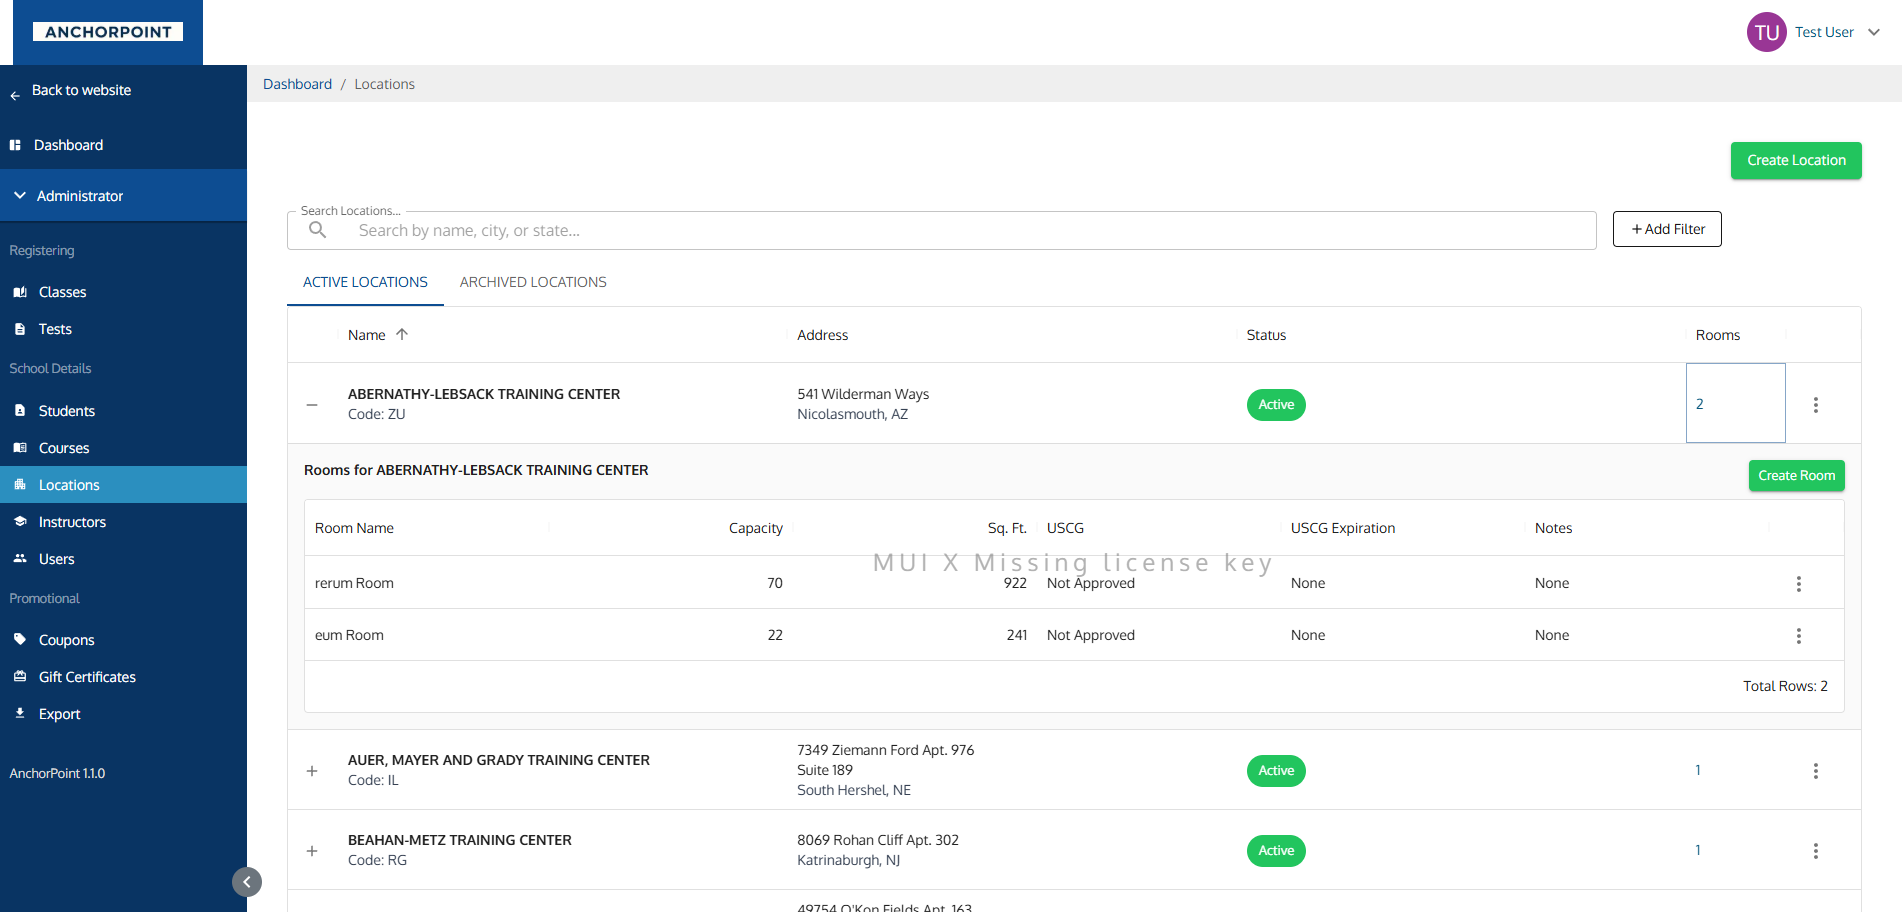Open actions menu for Auer, Mayer and Grady
Image resolution: width=1902 pixels, height=912 pixels.
point(1815,771)
